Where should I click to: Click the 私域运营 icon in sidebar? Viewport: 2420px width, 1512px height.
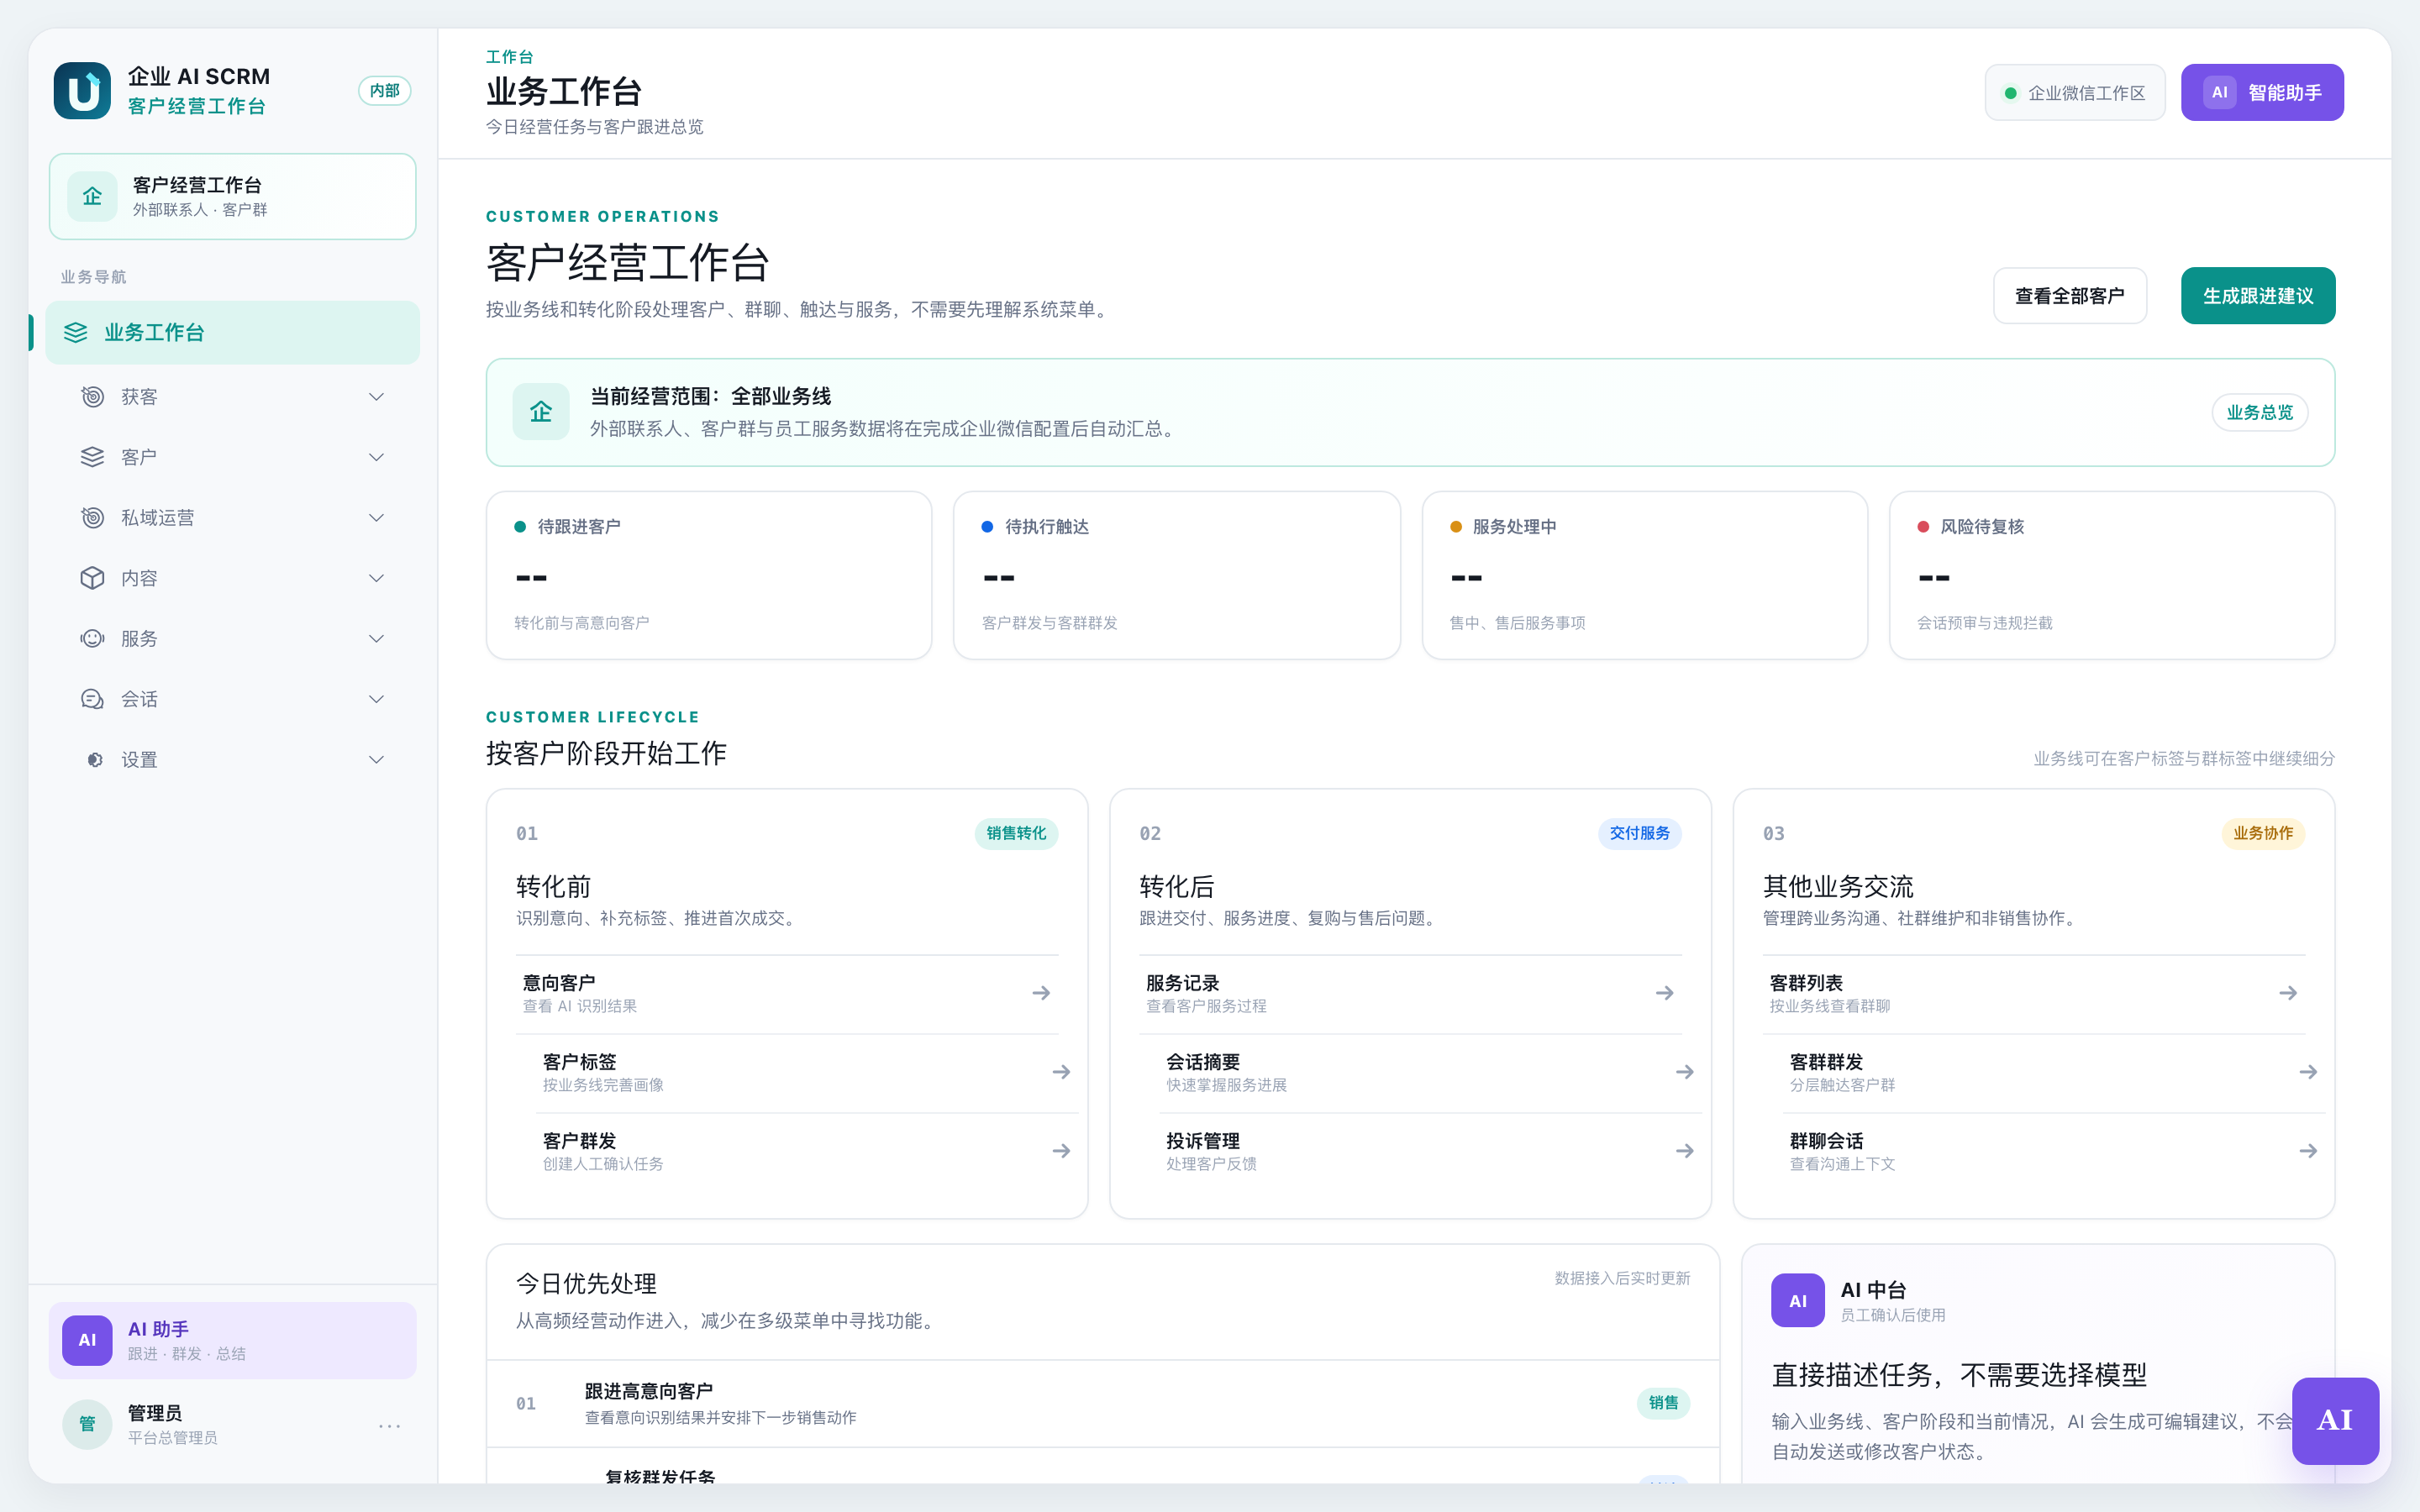[x=92, y=518]
